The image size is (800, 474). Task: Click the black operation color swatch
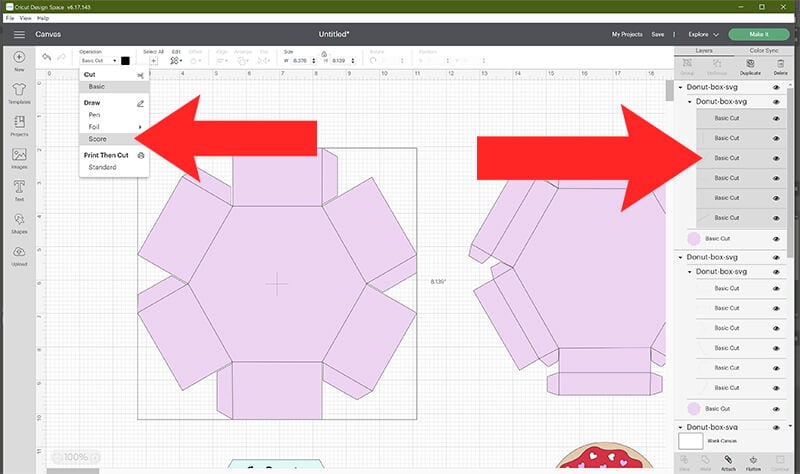coord(126,61)
